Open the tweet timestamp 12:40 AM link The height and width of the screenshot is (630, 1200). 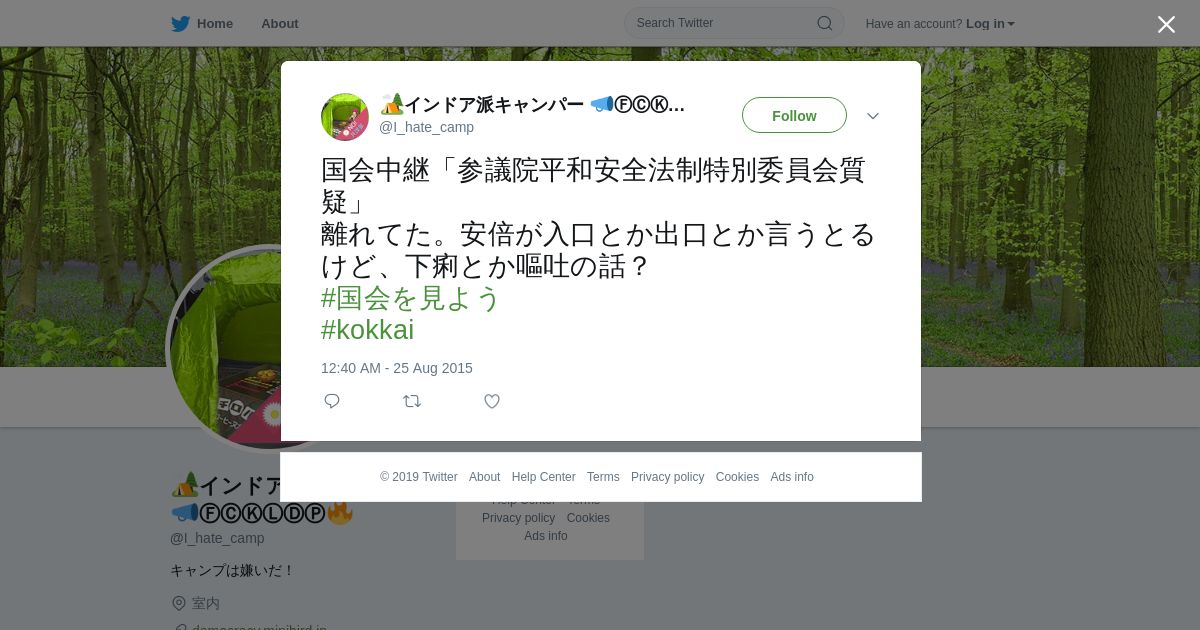(397, 368)
